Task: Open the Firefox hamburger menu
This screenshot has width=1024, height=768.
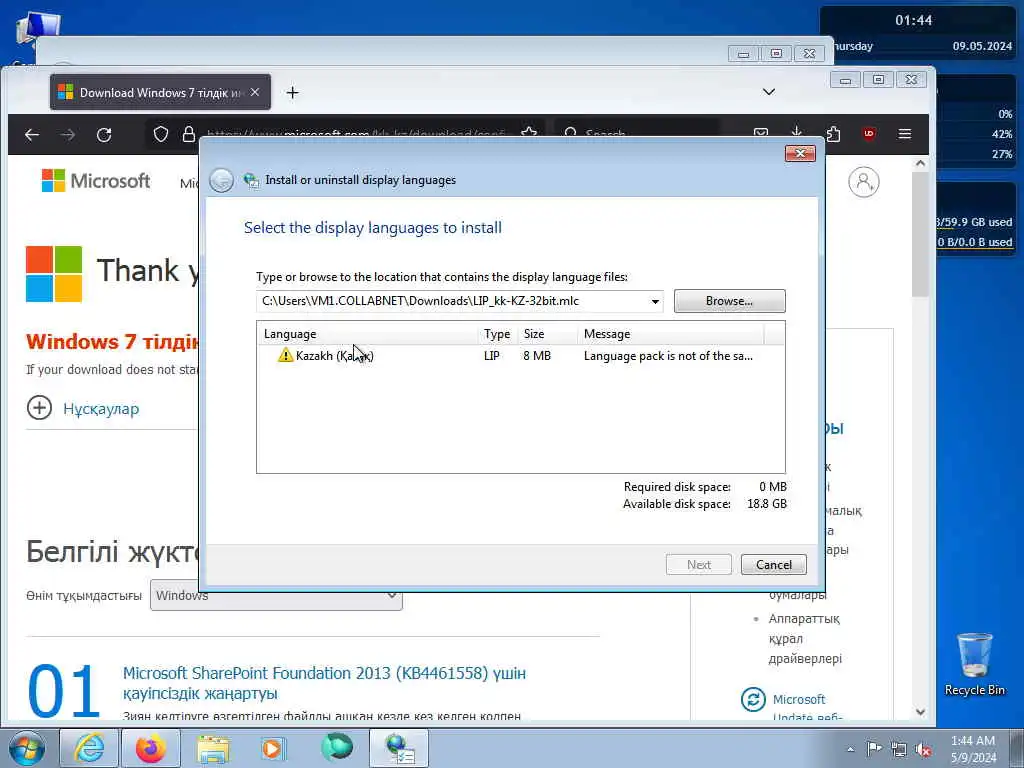Action: click(904, 134)
